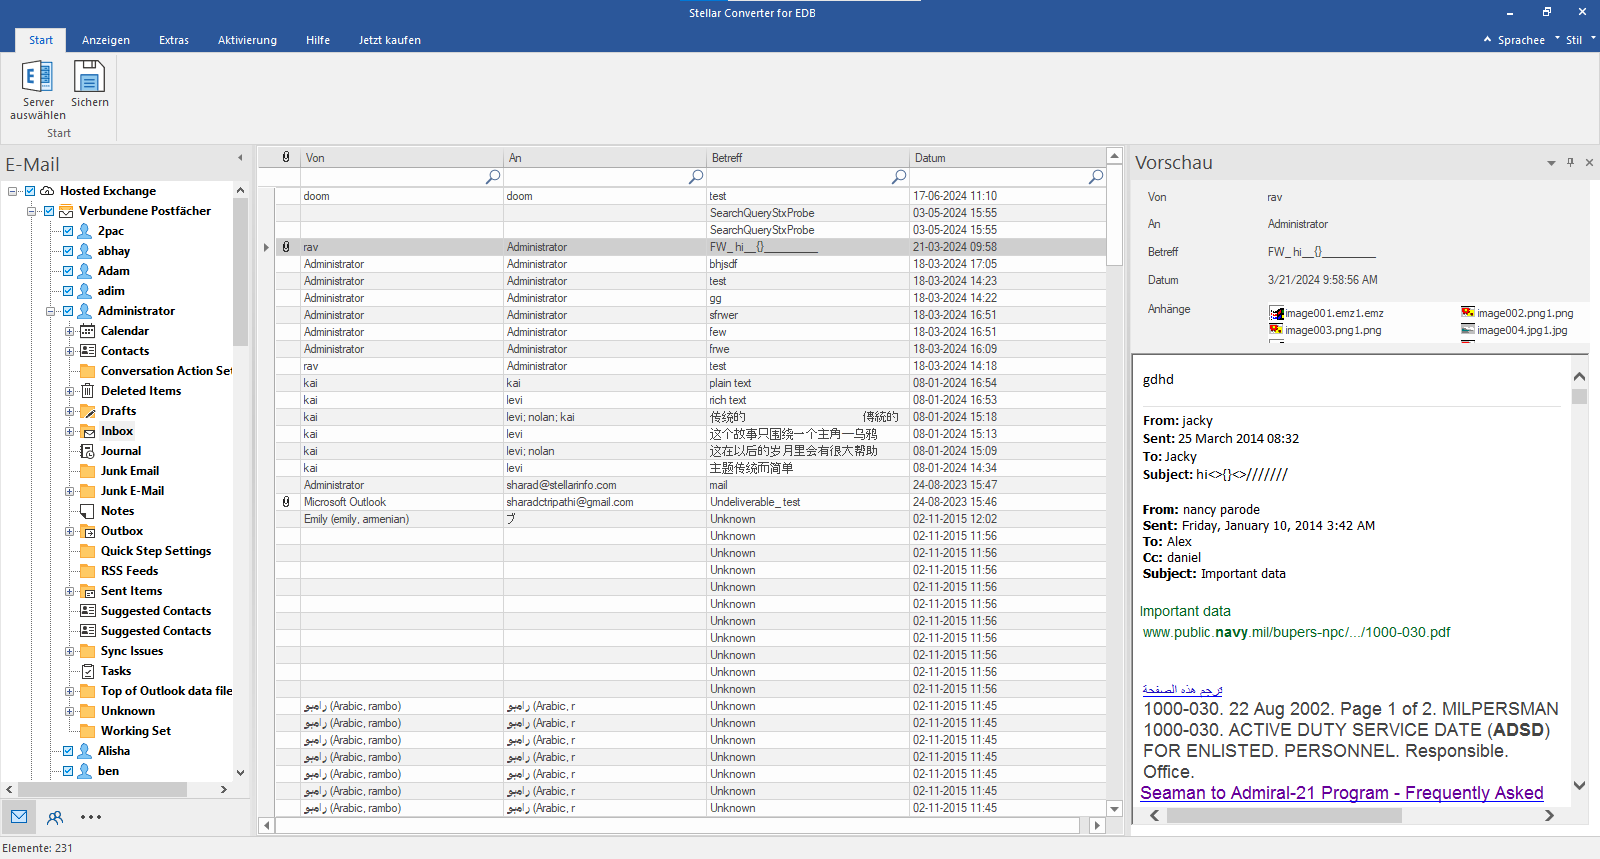Toggle the 2pac mailbox checkbox

click(x=68, y=231)
